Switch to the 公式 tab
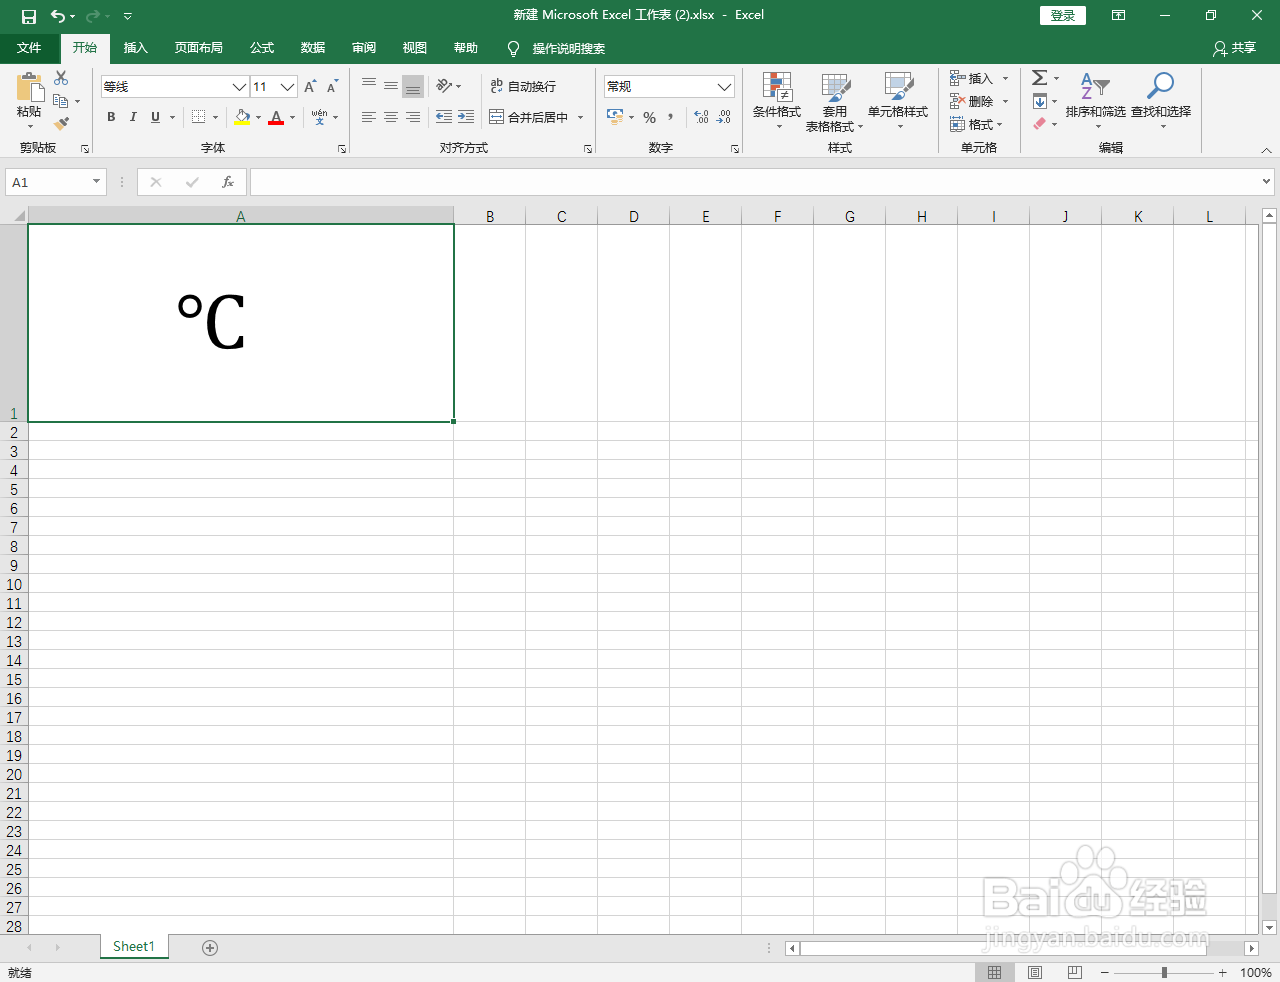The image size is (1280, 982). tap(262, 48)
